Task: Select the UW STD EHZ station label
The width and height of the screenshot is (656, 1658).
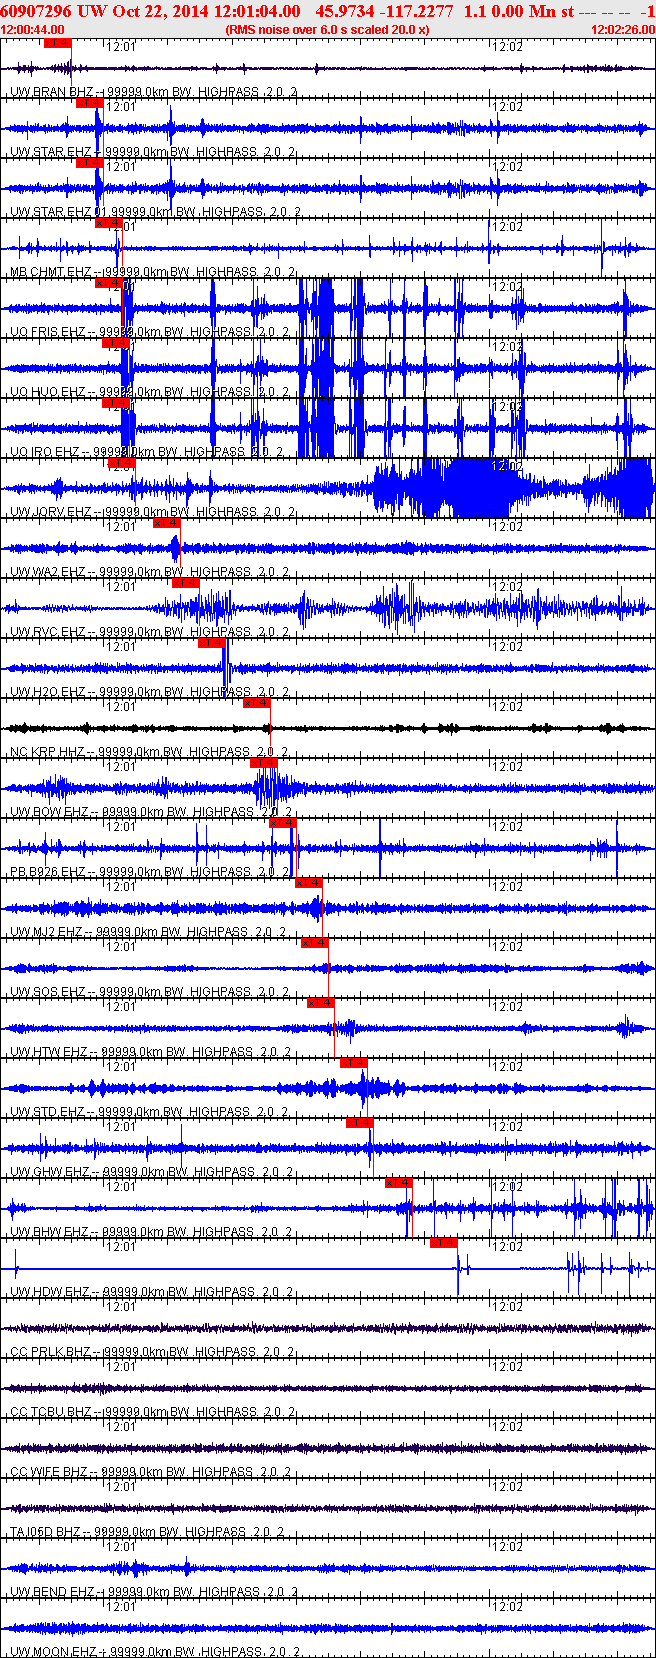Action: coord(149,1112)
